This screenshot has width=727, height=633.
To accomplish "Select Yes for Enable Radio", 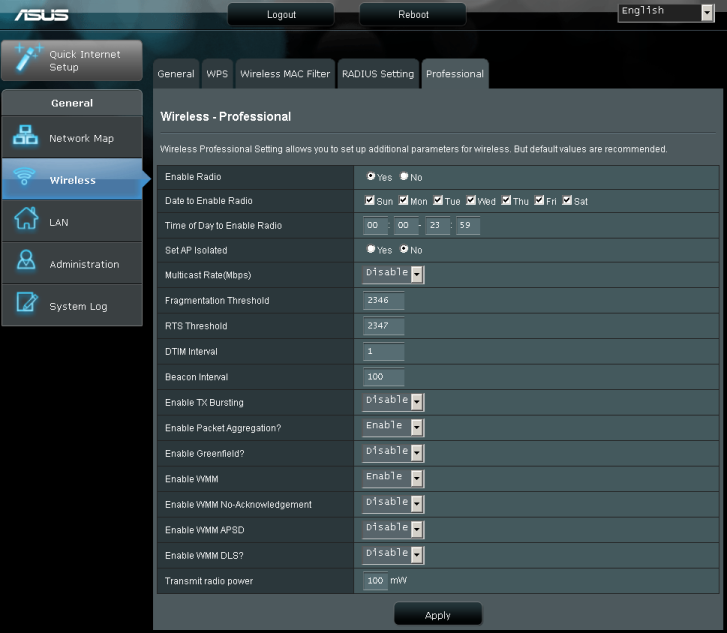I will click(x=370, y=176).
